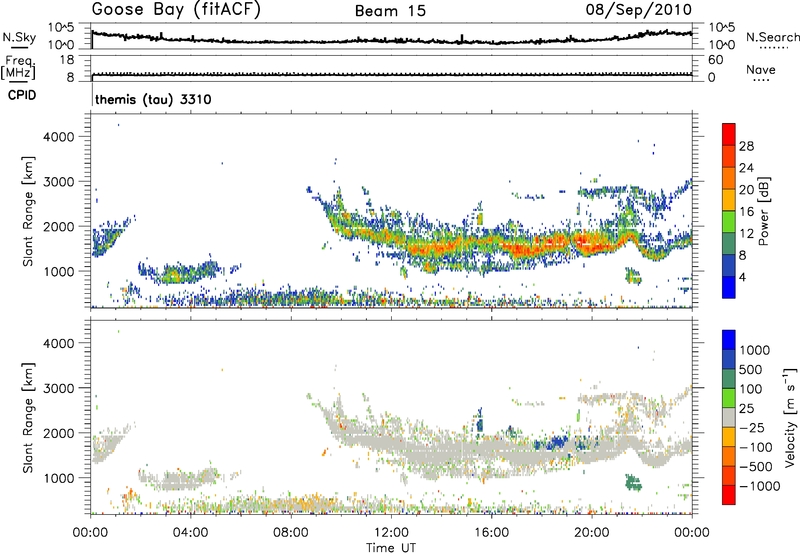Select the '1000' range tick on the velocity panel
Viewport: 800px width, 554px height.
[58, 478]
